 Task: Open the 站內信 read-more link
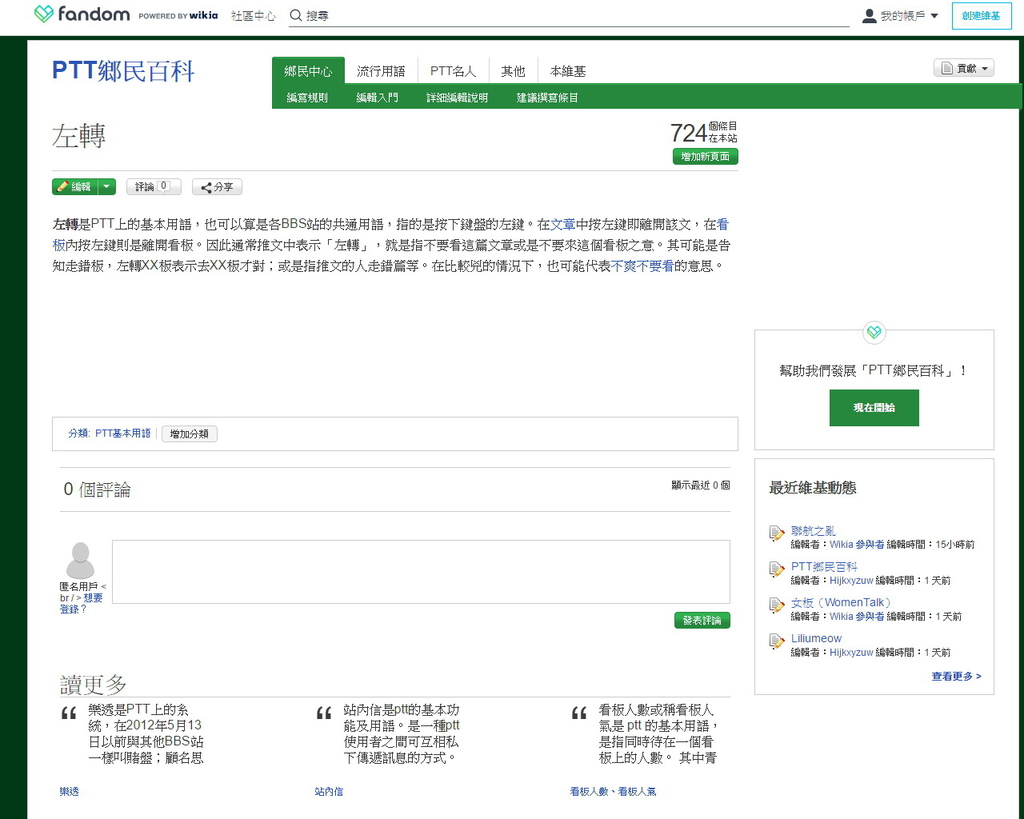328,792
